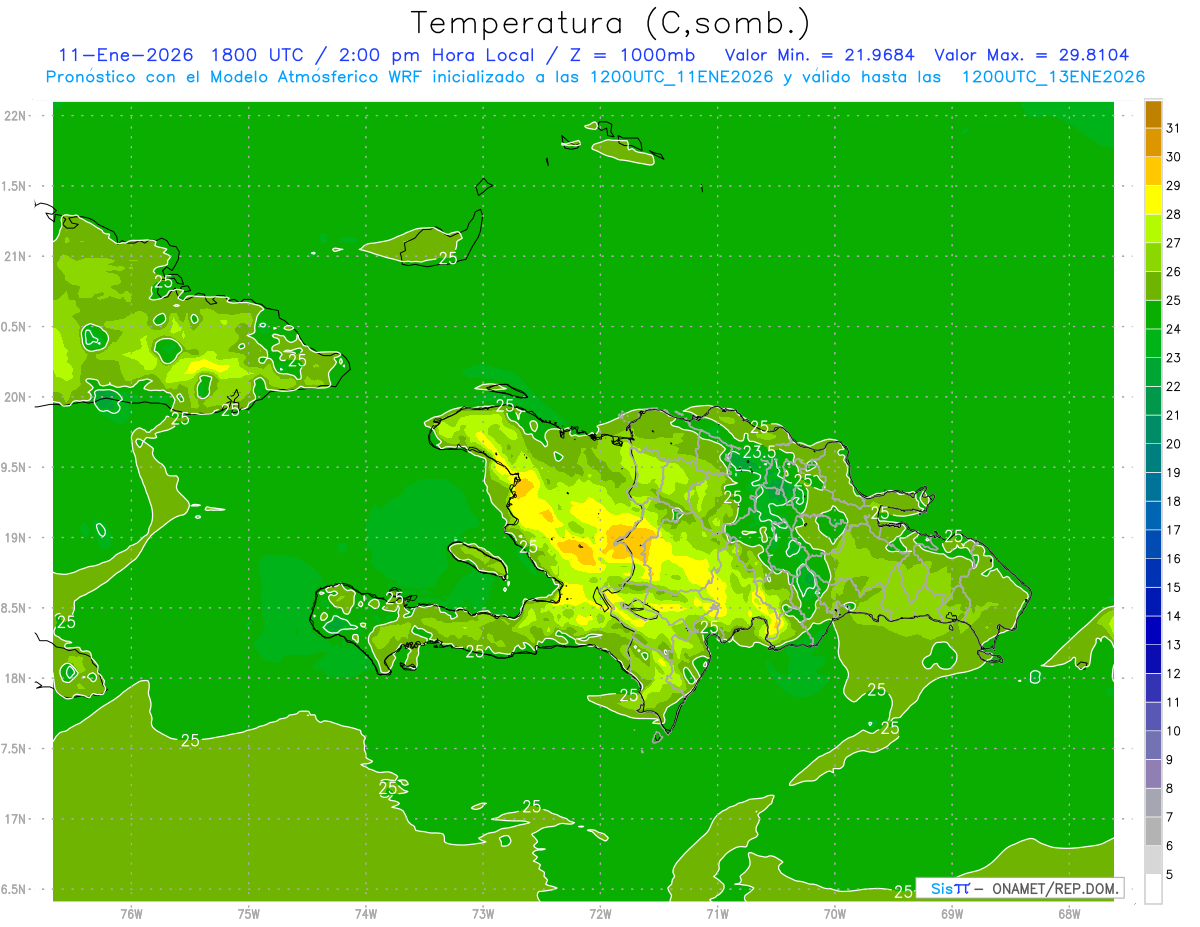Click the '72W' longitude axis label
The width and height of the screenshot is (1200, 927).
[x=600, y=914]
